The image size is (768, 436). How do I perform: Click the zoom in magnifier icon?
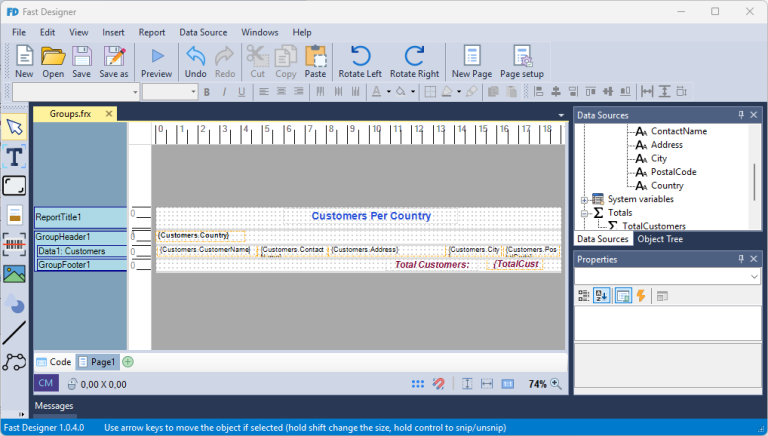[556, 384]
